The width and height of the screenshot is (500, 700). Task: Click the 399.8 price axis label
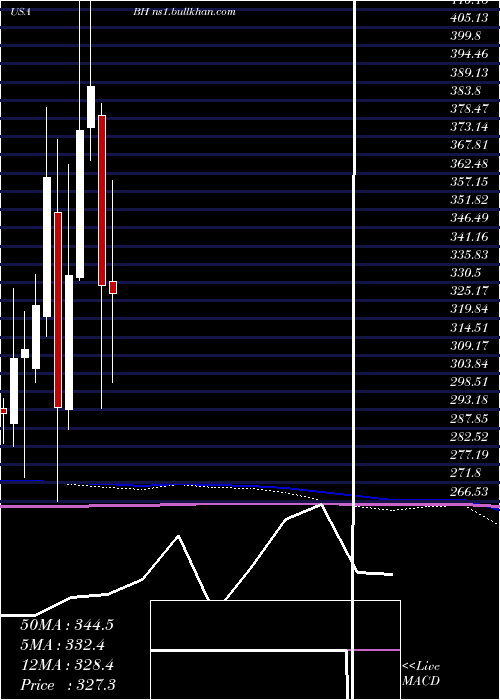(x=466, y=36)
